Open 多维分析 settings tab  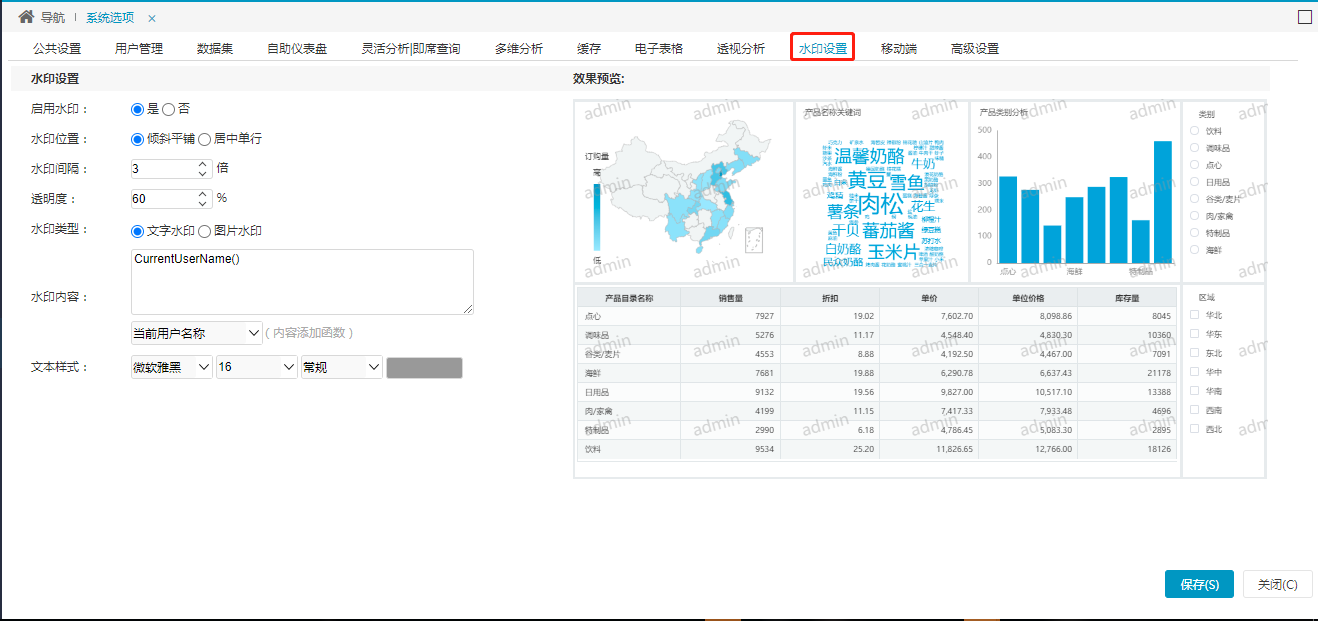(519, 48)
